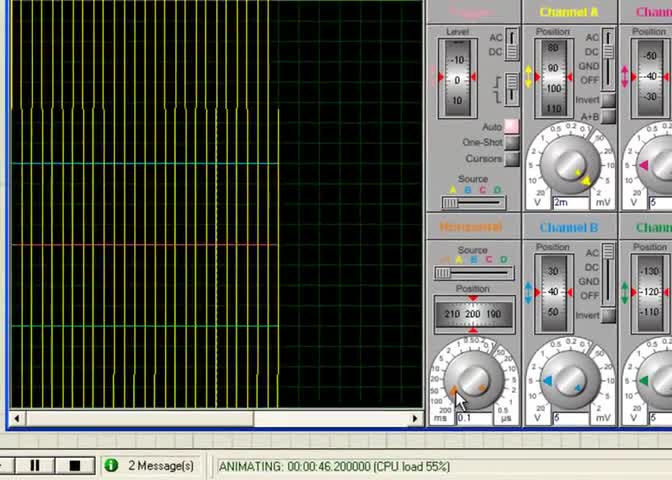Set trigger edge polarity switch

pyautogui.click(x=512, y=89)
